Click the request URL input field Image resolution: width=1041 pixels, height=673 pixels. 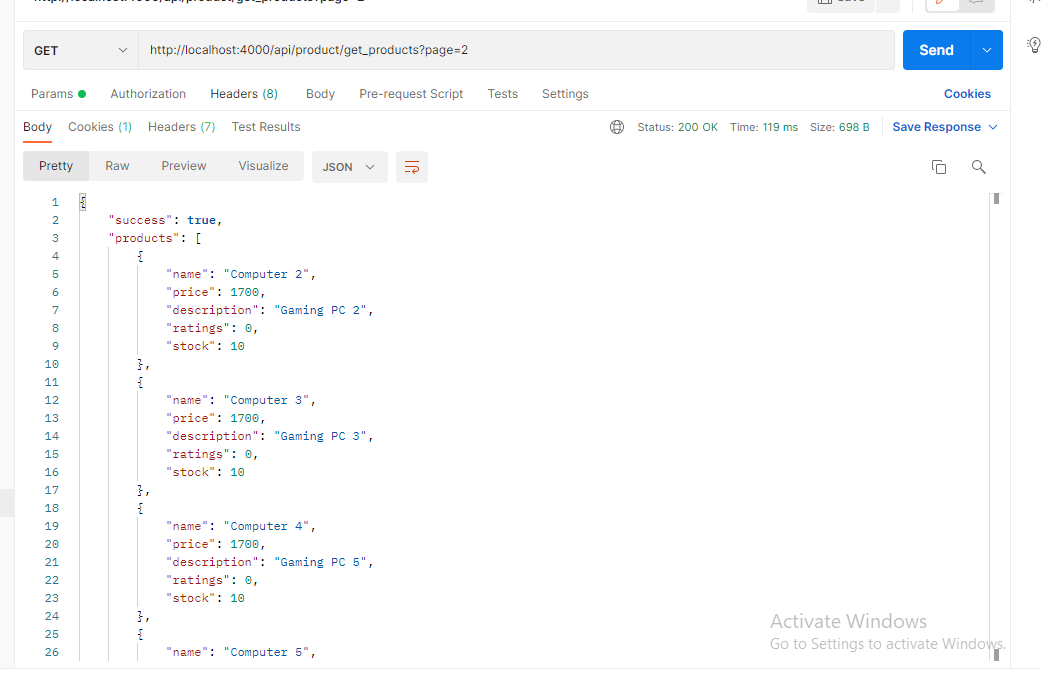pos(516,50)
